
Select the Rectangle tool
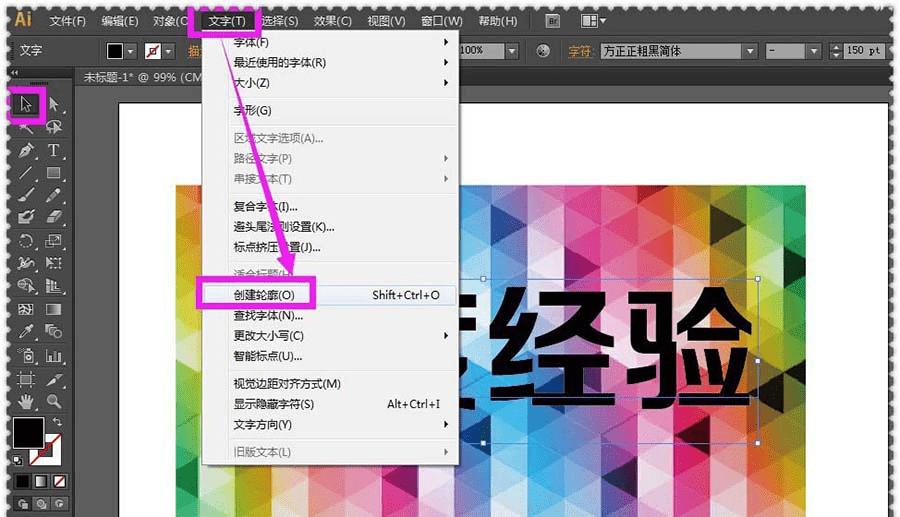pyautogui.click(x=53, y=173)
